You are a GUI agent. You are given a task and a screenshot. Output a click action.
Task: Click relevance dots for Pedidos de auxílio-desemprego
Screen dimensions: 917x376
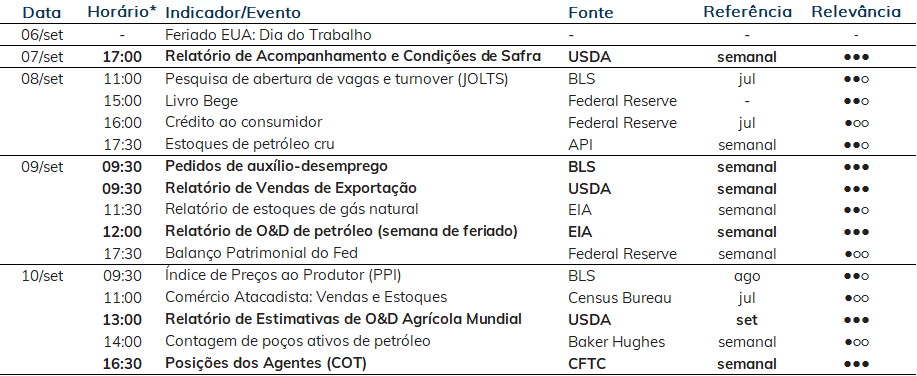pyautogui.click(x=856, y=167)
